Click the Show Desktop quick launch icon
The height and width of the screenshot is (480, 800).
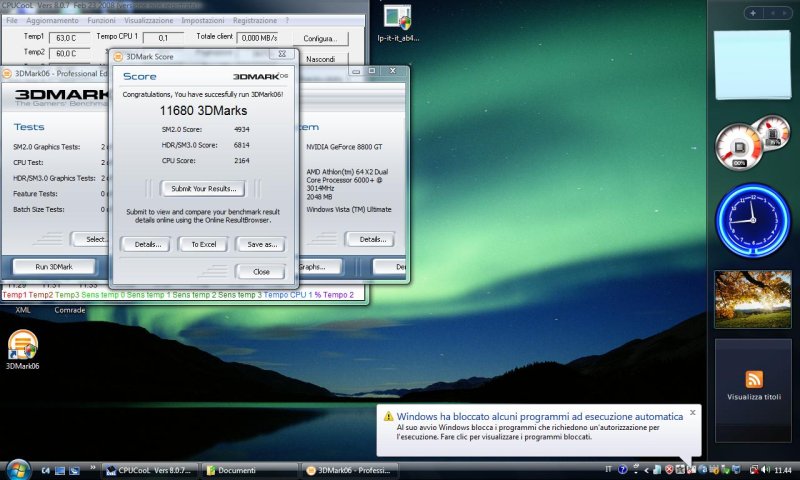[60, 470]
